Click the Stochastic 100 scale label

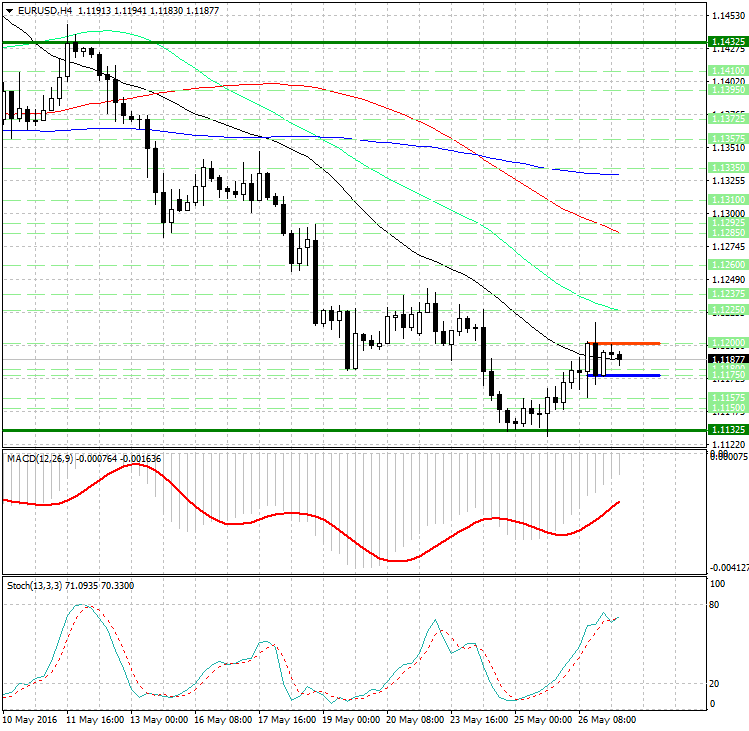pos(717,584)
